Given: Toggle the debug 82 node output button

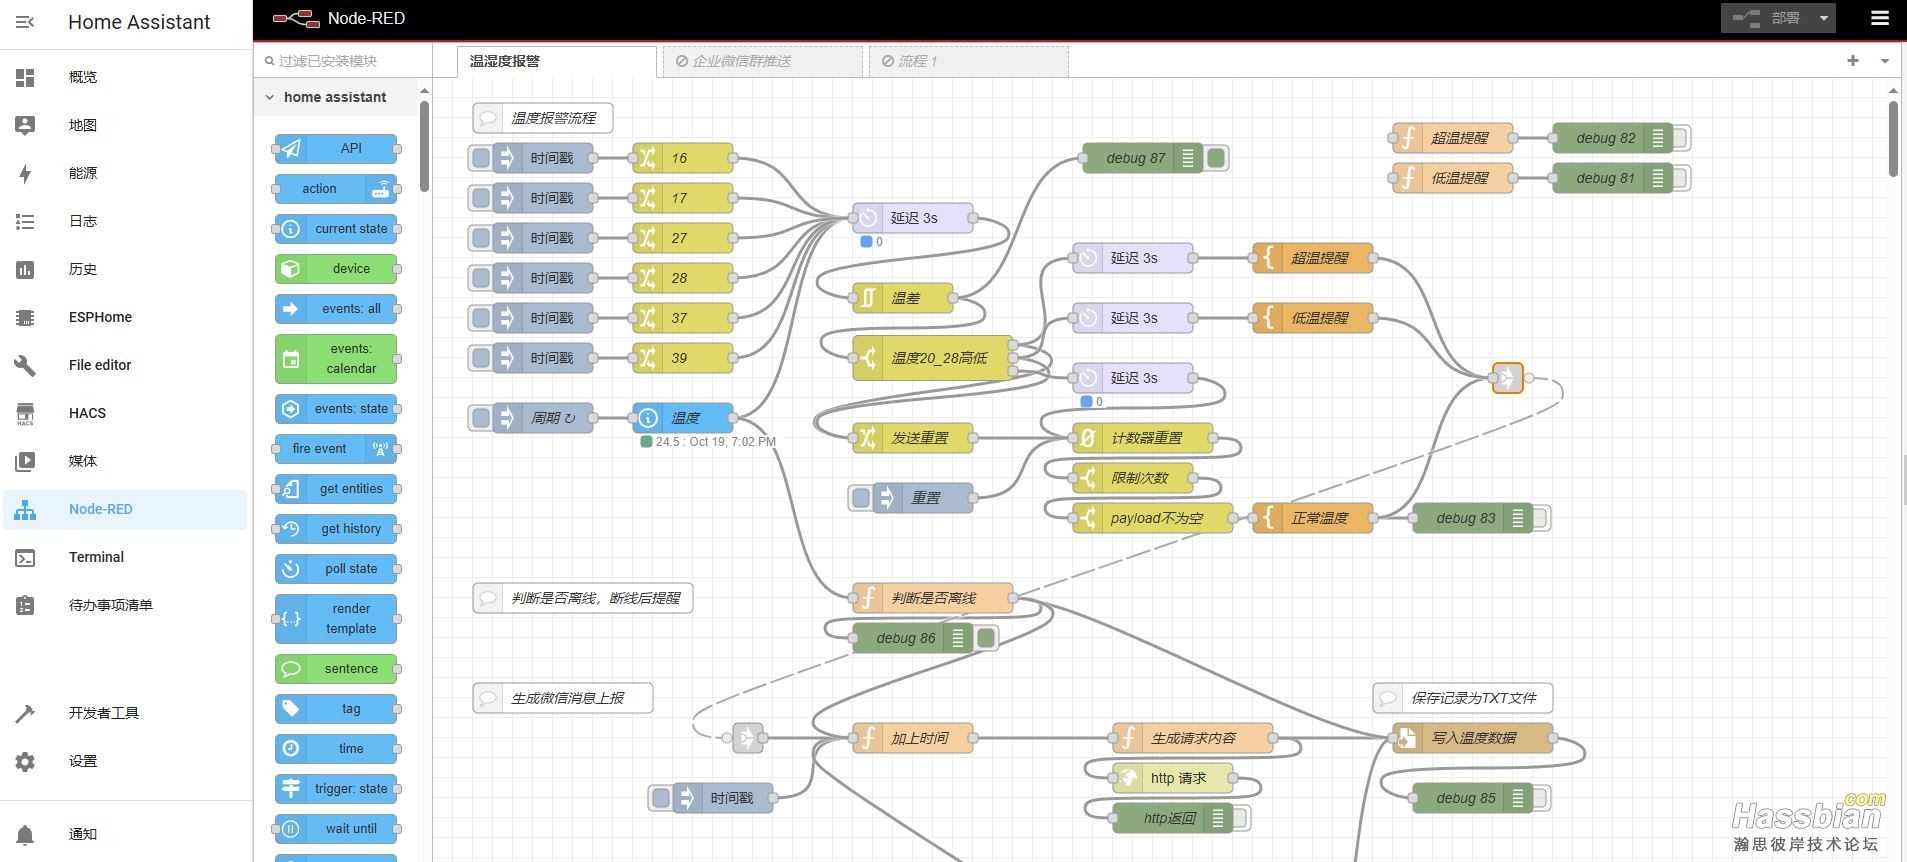Looking at the screenshot, I should (x=1680, y=138).
